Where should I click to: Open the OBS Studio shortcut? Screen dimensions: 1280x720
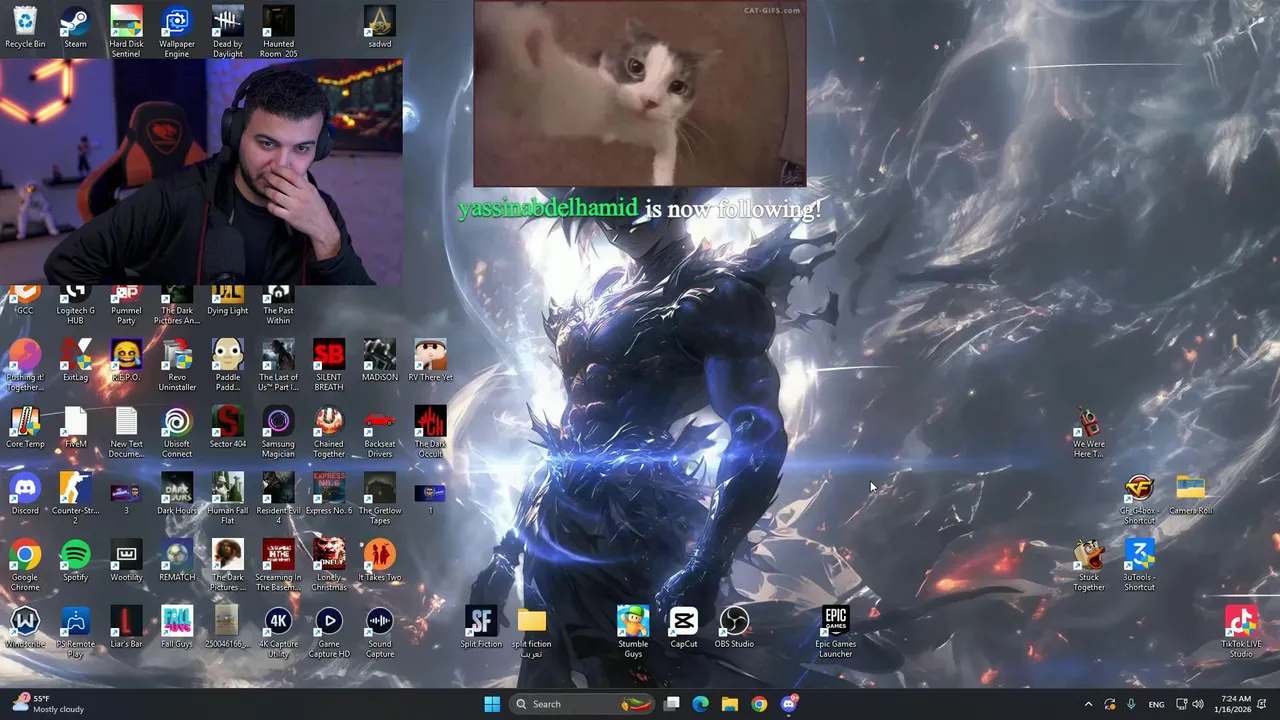tap(734, 627)
